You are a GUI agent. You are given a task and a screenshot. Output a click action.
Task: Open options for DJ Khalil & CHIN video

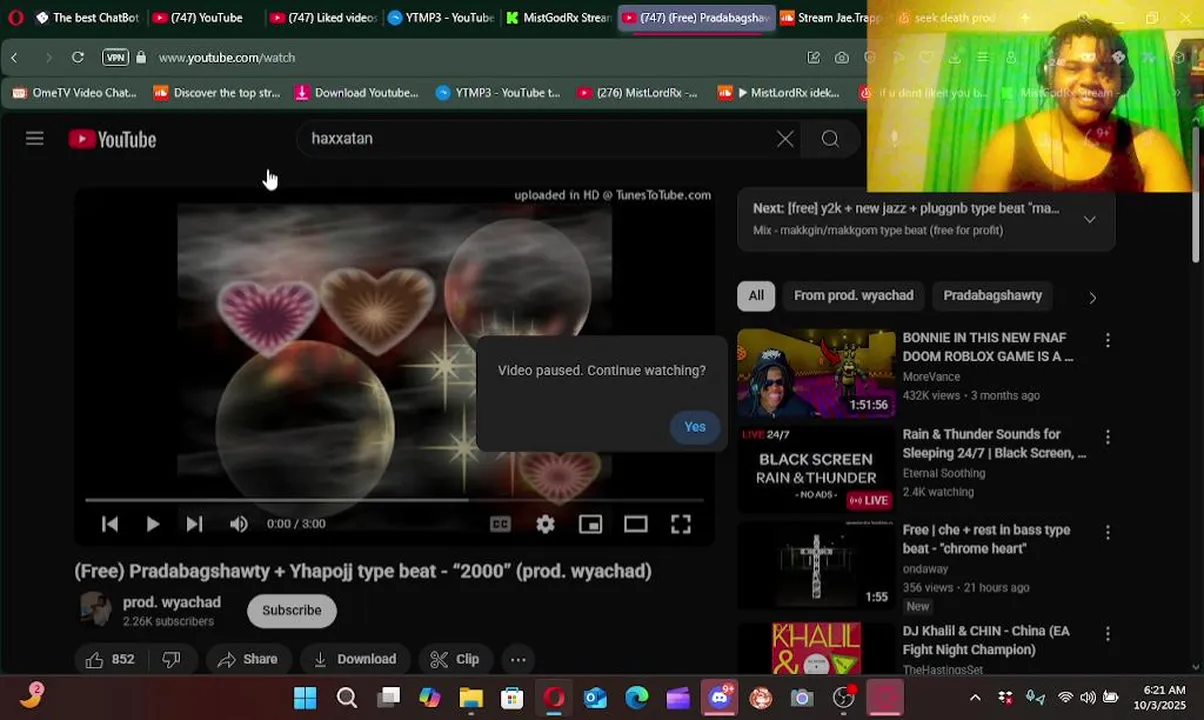(1107, 634)
